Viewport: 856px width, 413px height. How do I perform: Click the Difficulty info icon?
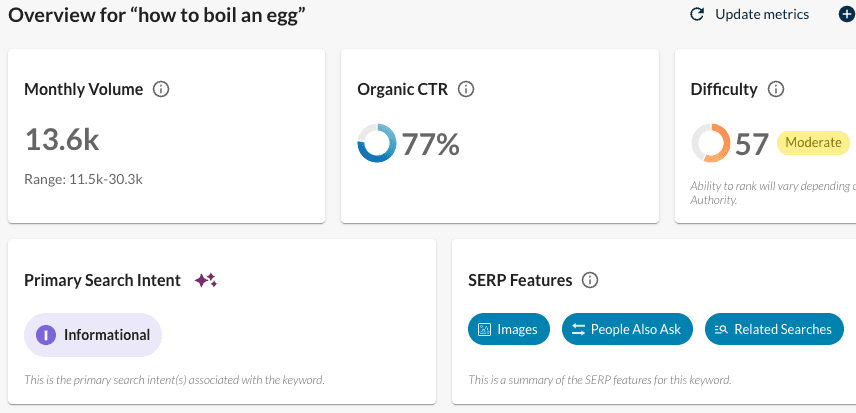tap(776, 89)
